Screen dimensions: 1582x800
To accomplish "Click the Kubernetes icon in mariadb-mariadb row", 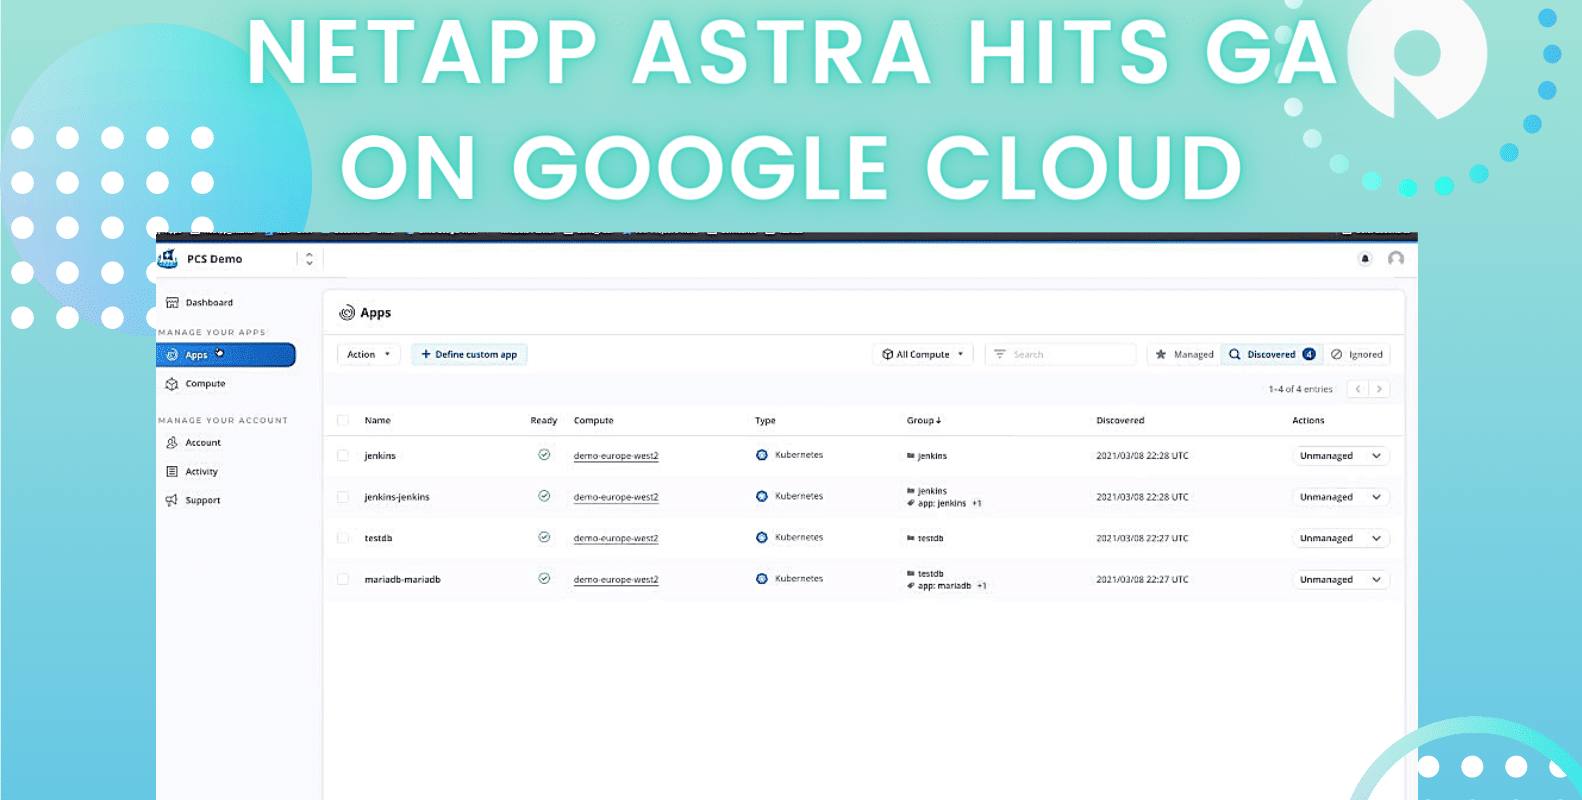I will point(762,579).
